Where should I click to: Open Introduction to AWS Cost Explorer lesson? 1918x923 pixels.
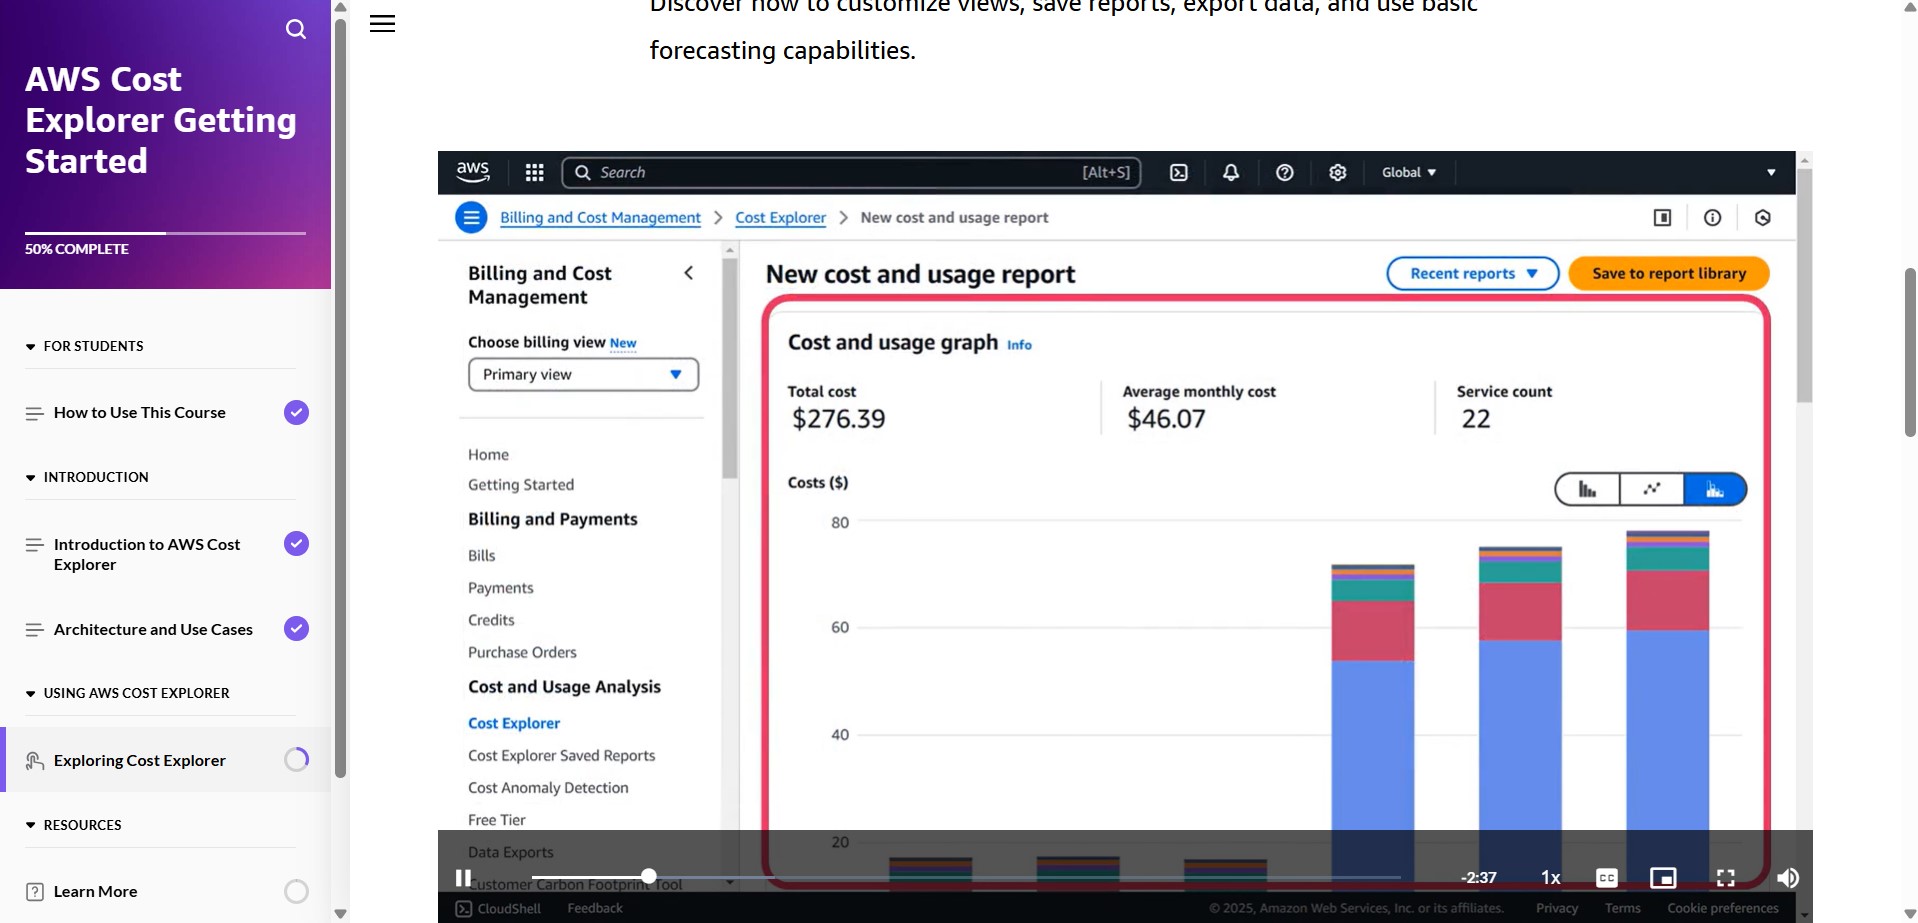click(147, 555)
